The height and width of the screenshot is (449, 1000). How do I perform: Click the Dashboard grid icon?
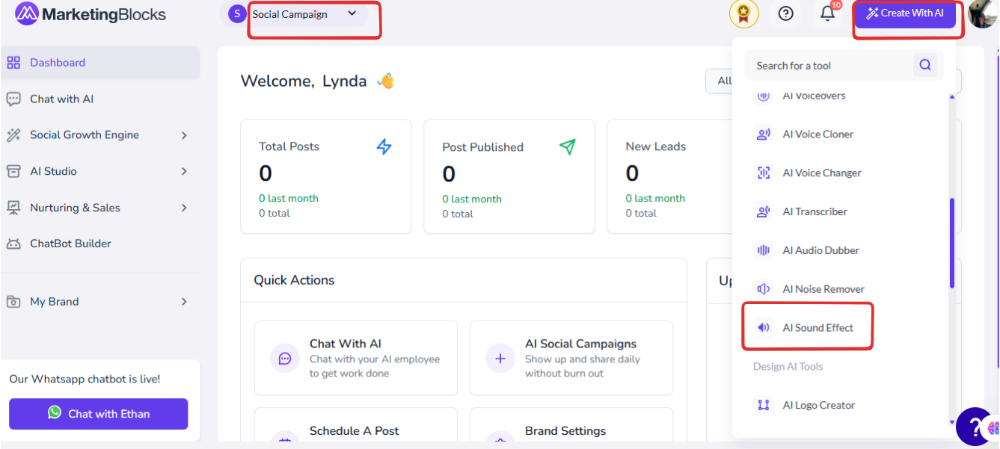13,63
